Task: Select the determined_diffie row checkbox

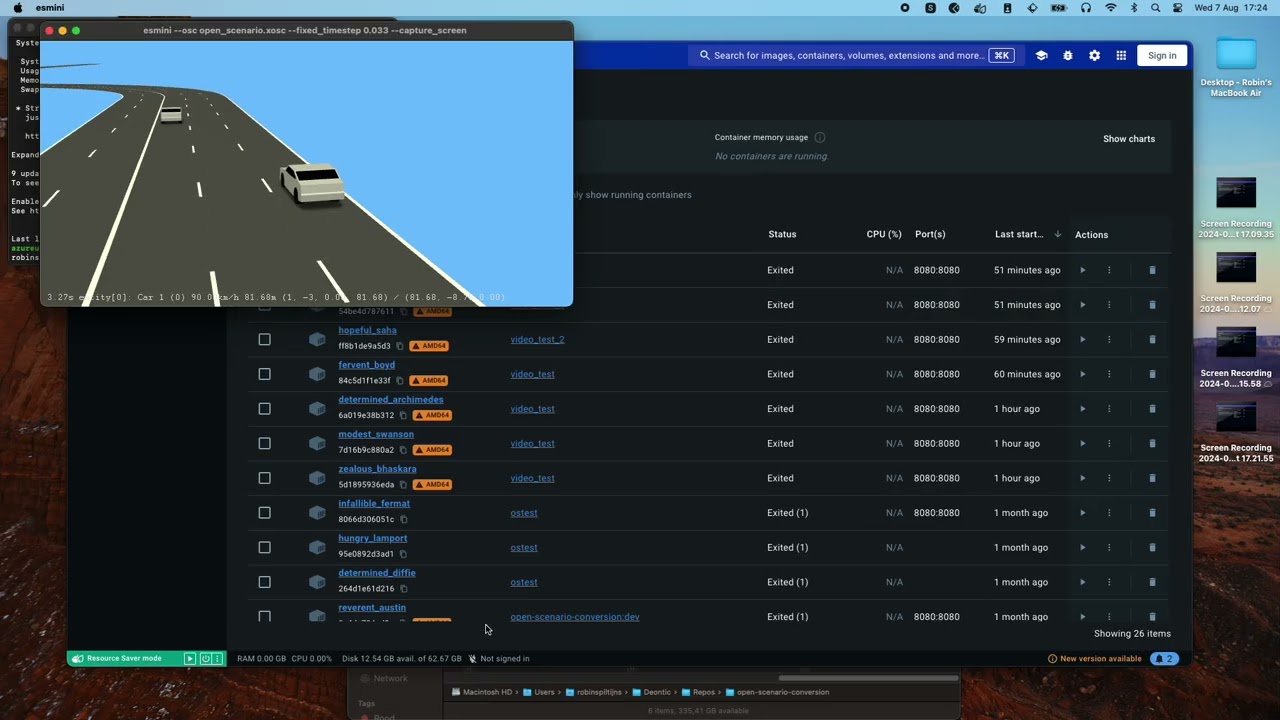Action: point(264,582)
